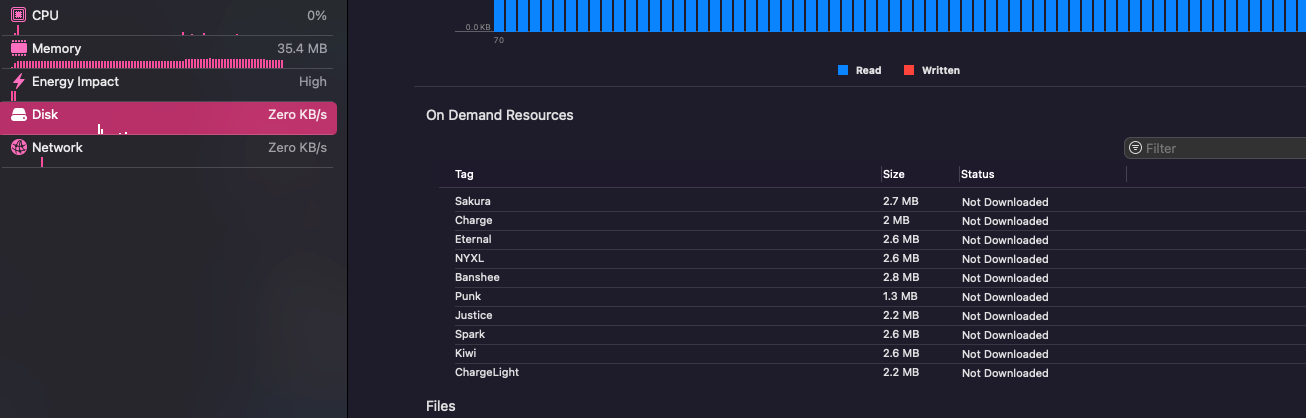Click Not Downloaded status for ChargeLight

click(1005, 373)
